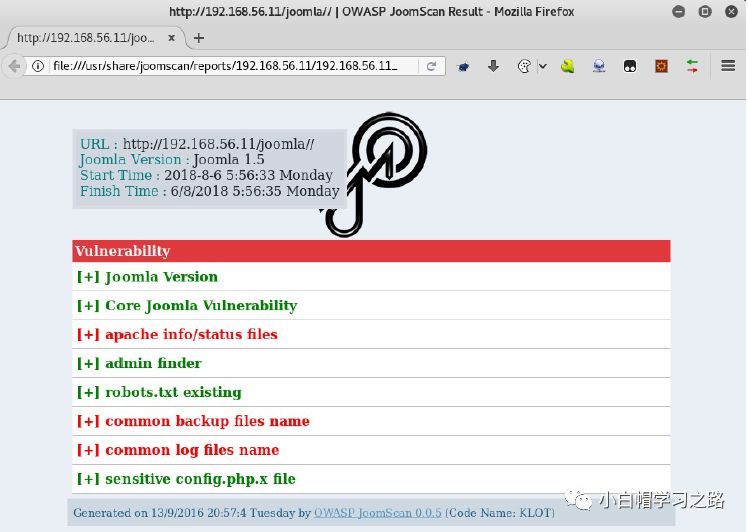Expand the Joomla Version section
This screenshot has height=532, width=748.
point(371,277)
